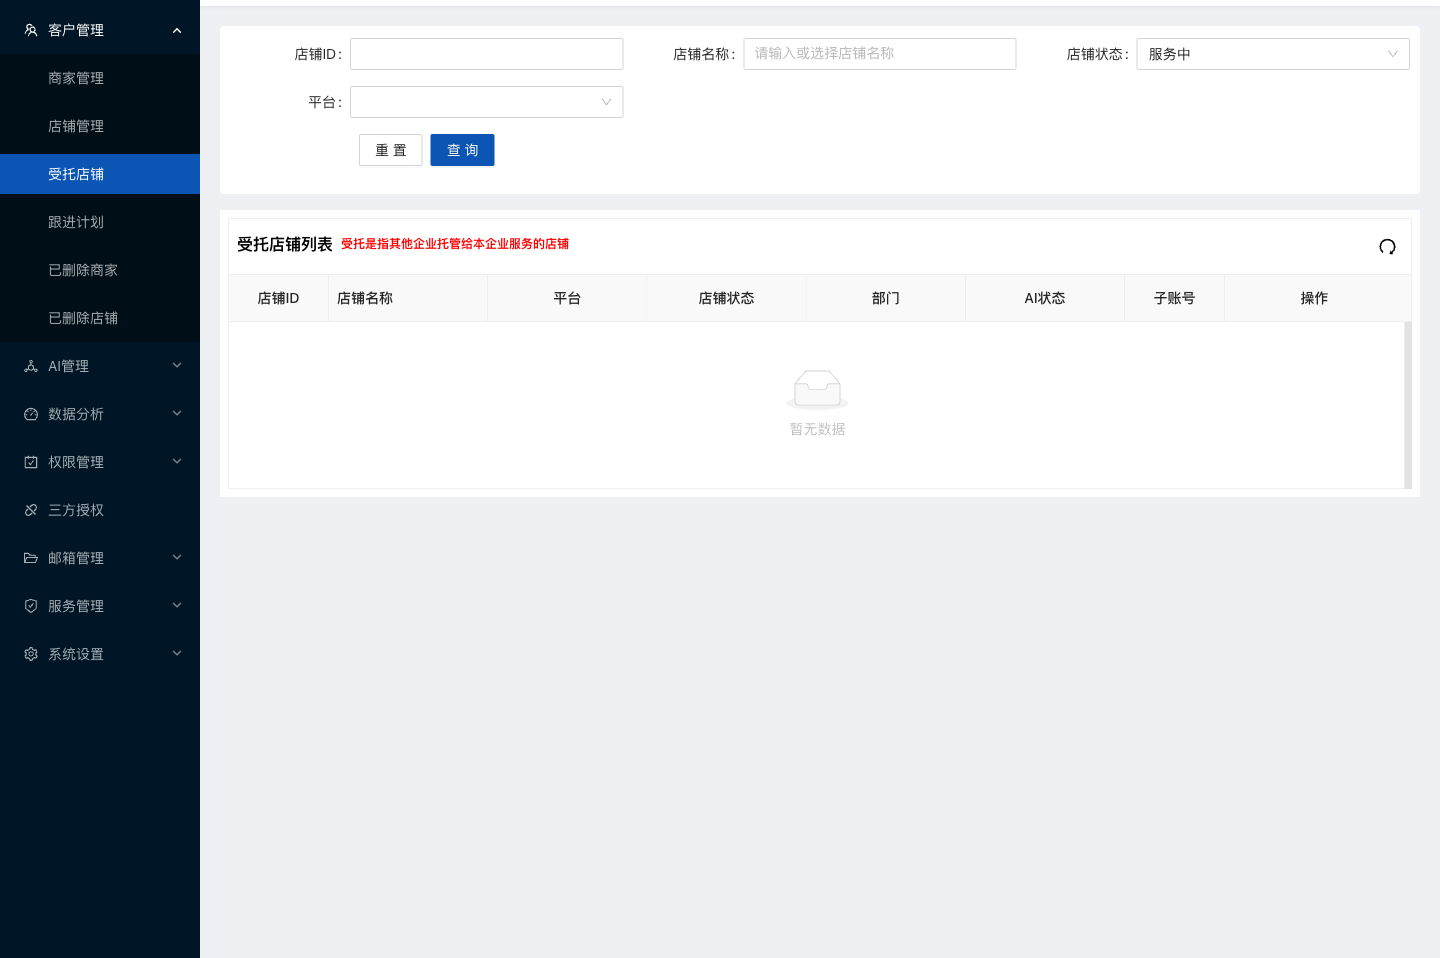Click the 权限管理 checklist icon
This screenshot has height=958, width=1440.
click(x=31, y=462)
